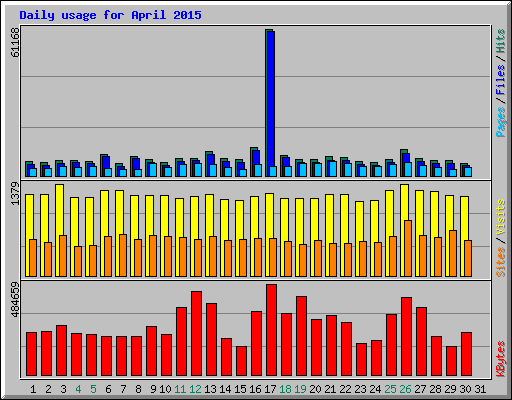Click the day 22 axis label
The width and height of the screenshot is (512, 400).
click(345, 389)
